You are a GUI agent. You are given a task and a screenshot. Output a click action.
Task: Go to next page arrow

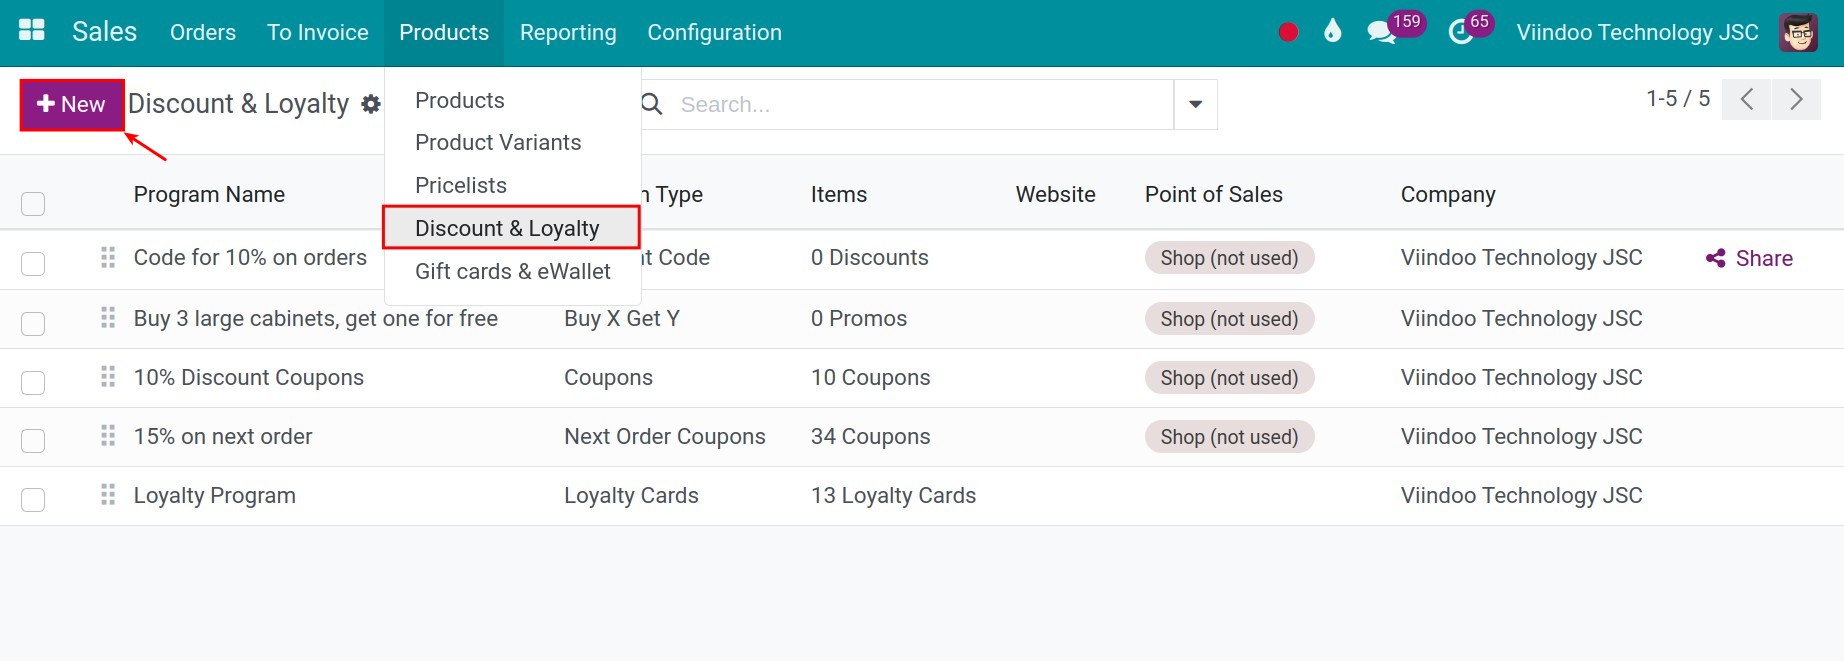tap(1796, 99)
